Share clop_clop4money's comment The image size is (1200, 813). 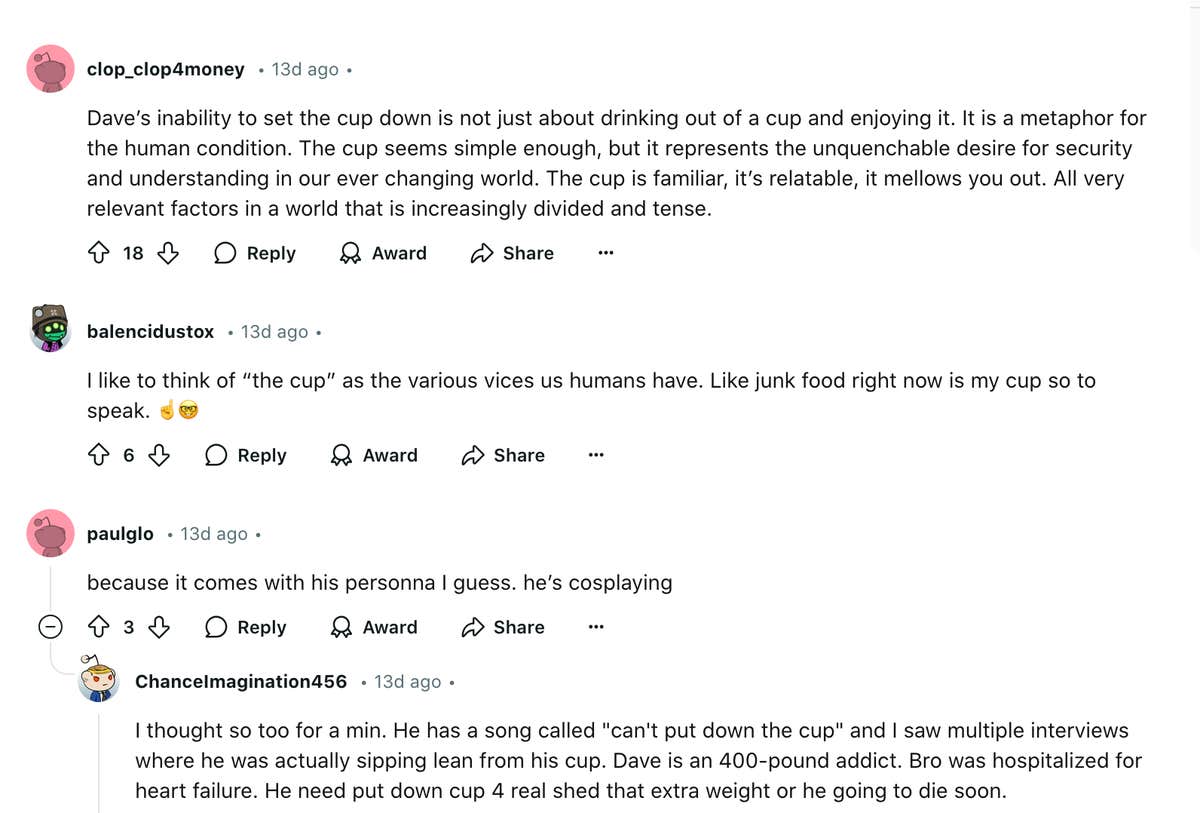(x=512, y=253)
